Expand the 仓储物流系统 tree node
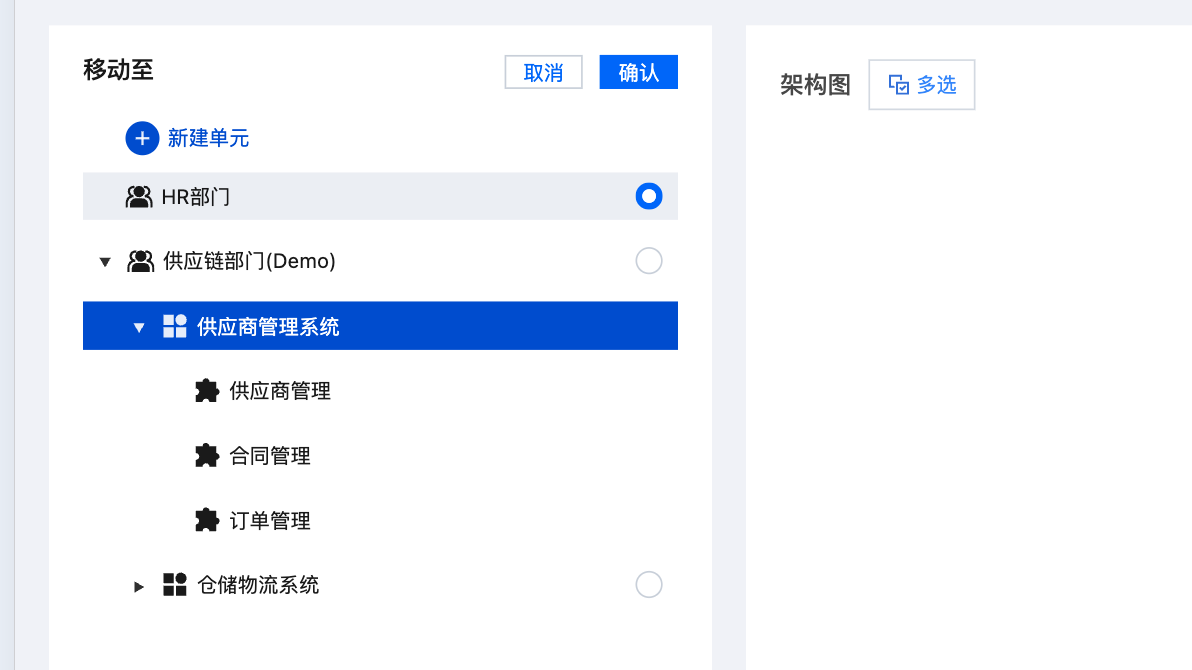Viewport: 1192px width, 670px height. [x=139, y=586]
